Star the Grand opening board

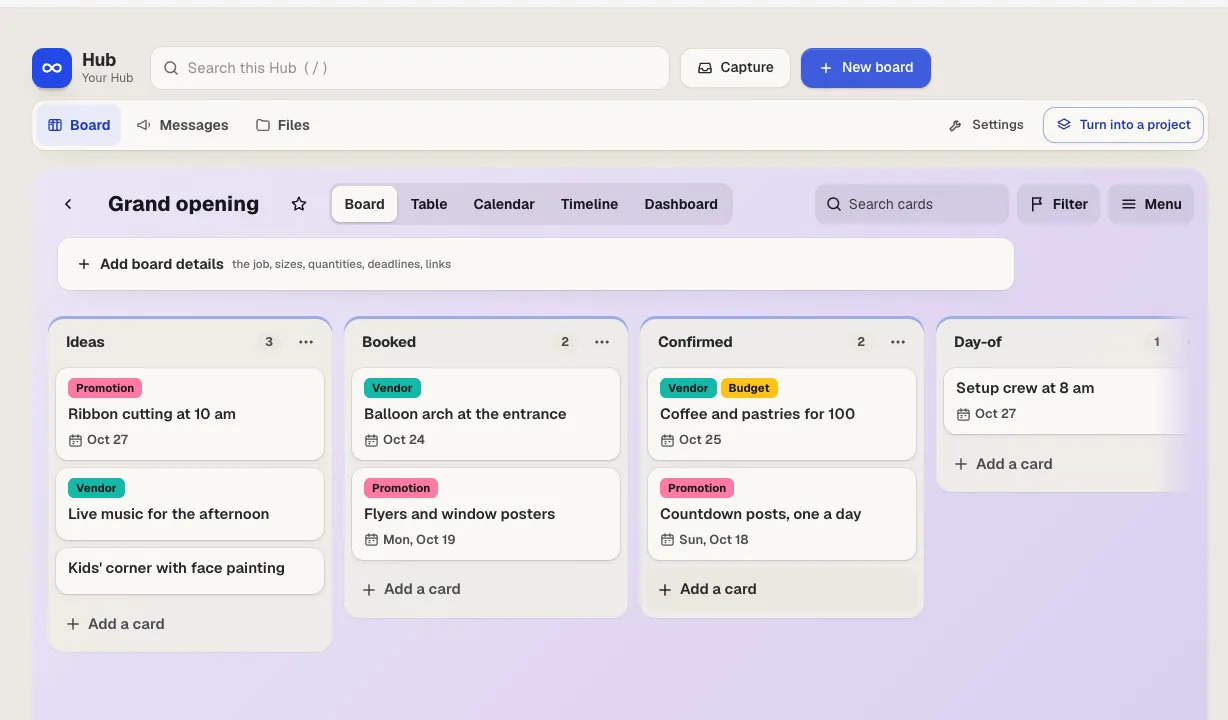coord(299,204)
